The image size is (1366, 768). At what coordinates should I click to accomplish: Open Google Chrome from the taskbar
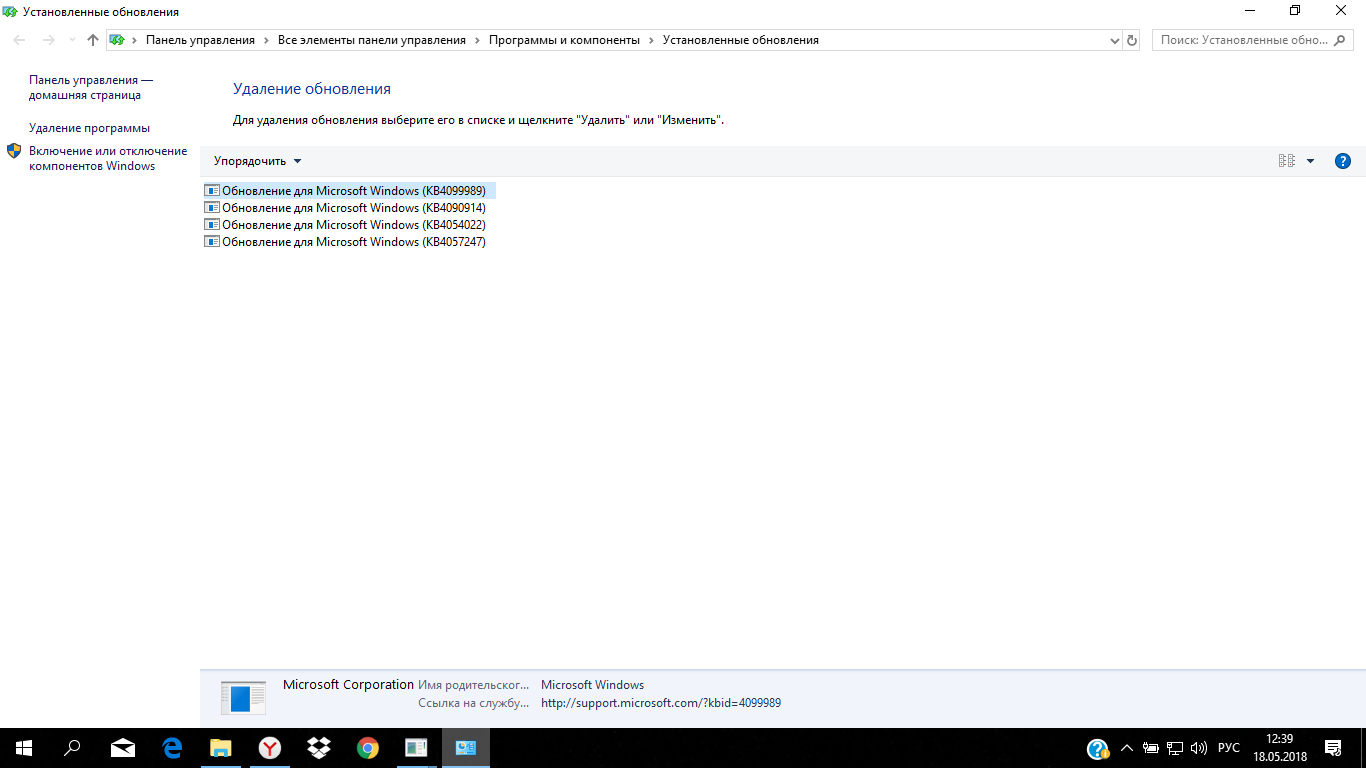click(x=368, y=748)
